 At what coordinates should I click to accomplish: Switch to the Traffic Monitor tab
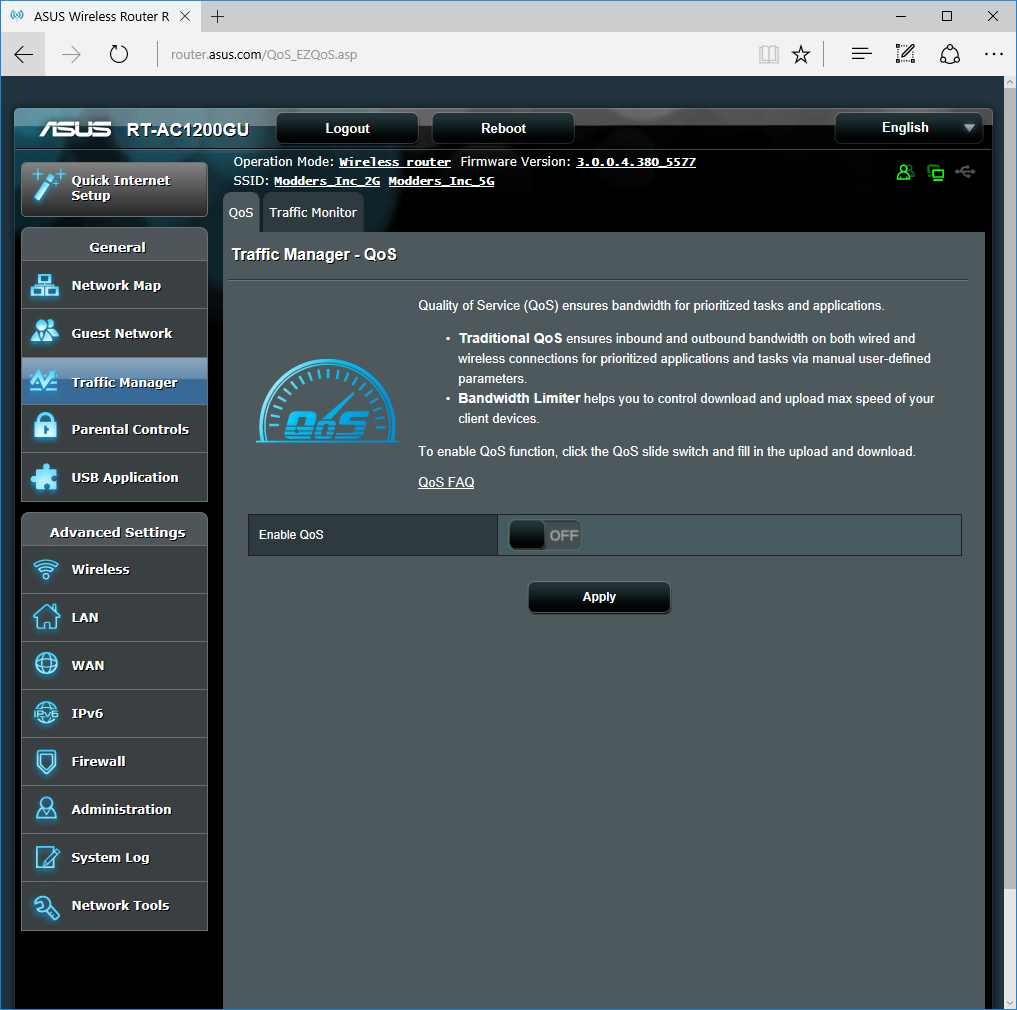312,212
